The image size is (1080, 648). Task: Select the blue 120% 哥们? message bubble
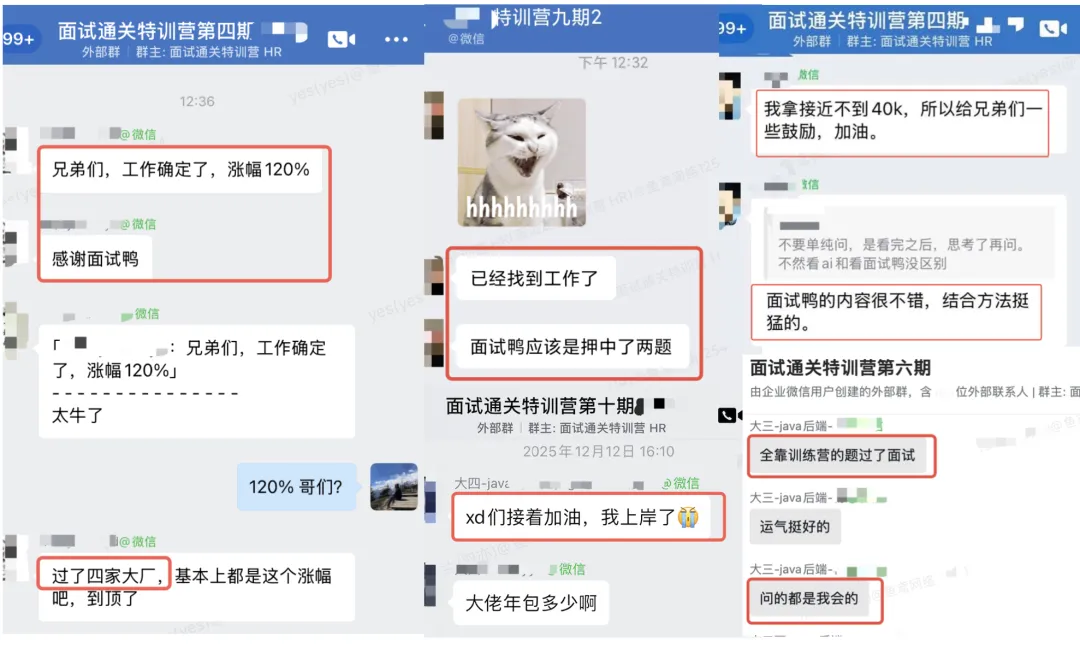click(296, 487)
